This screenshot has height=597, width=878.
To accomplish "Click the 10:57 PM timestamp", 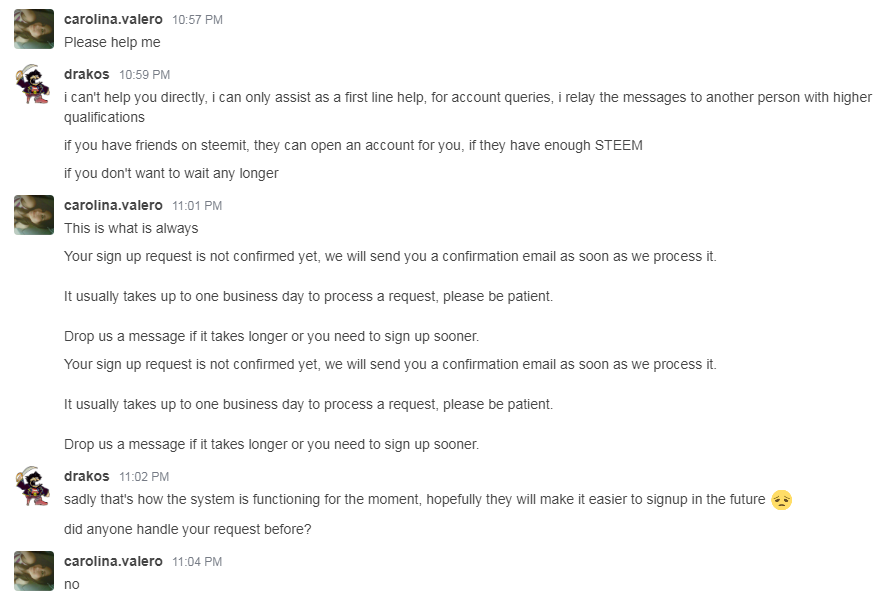I will (x=197, y=20).
